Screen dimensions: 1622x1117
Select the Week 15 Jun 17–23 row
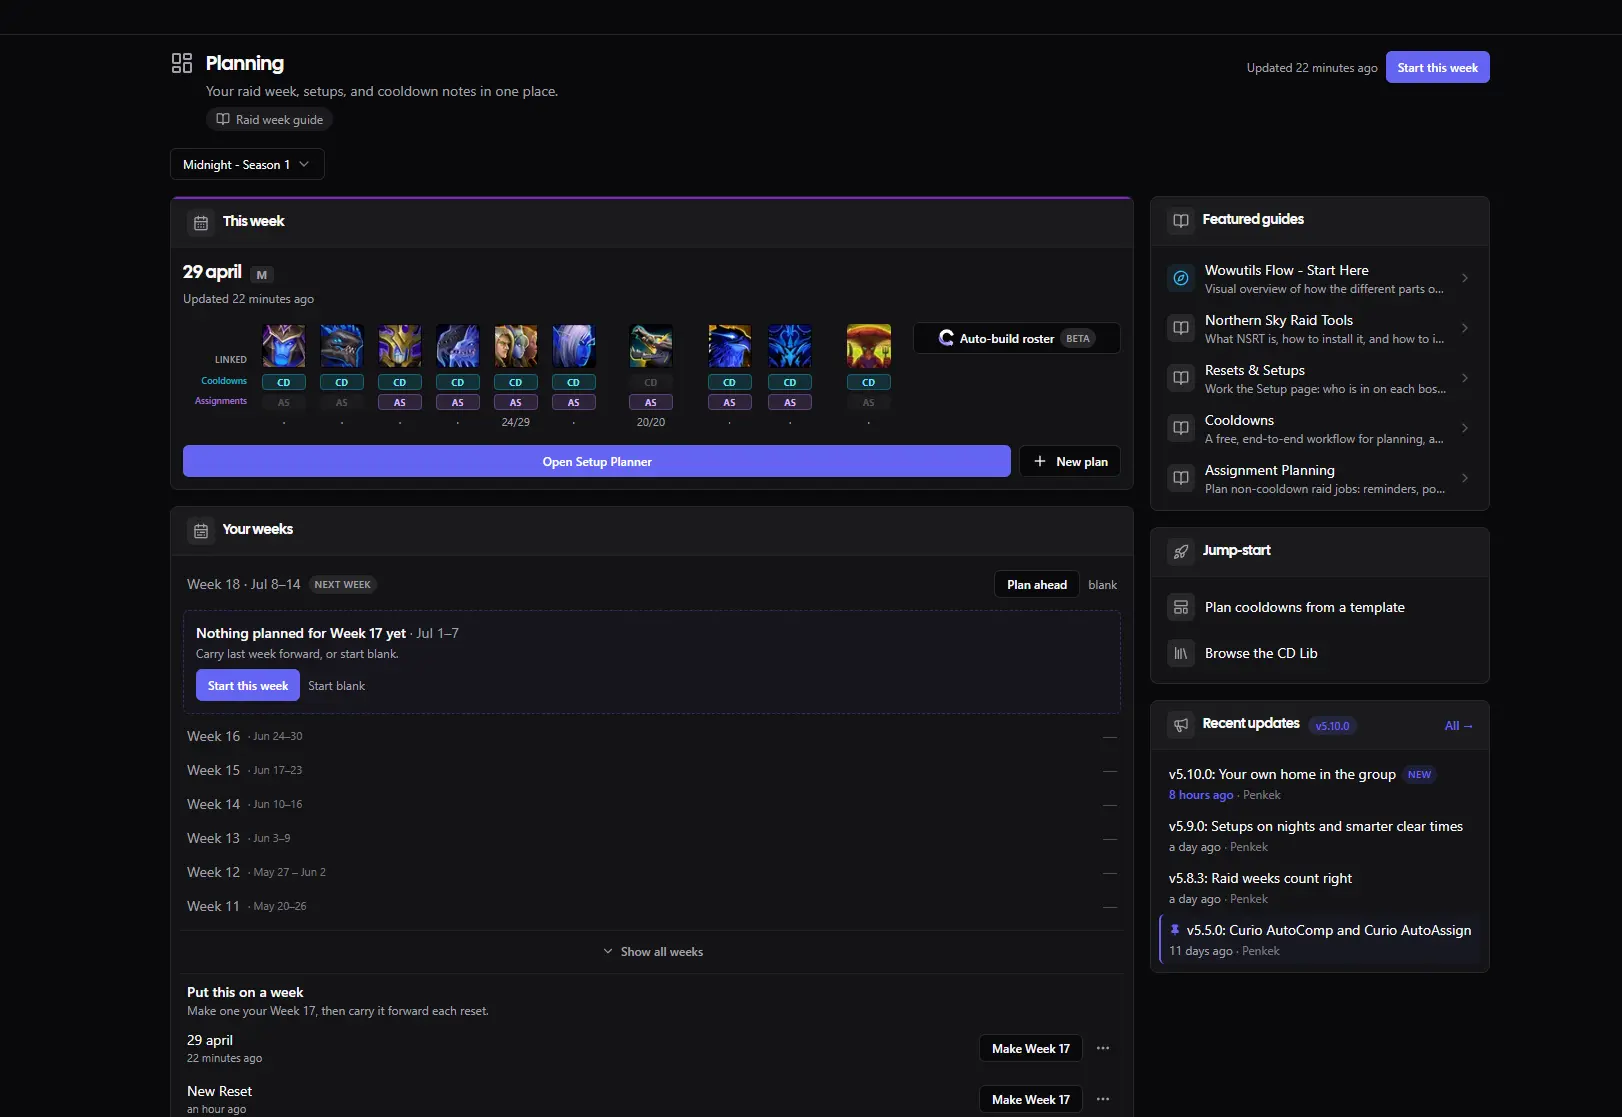click(652, 770)
